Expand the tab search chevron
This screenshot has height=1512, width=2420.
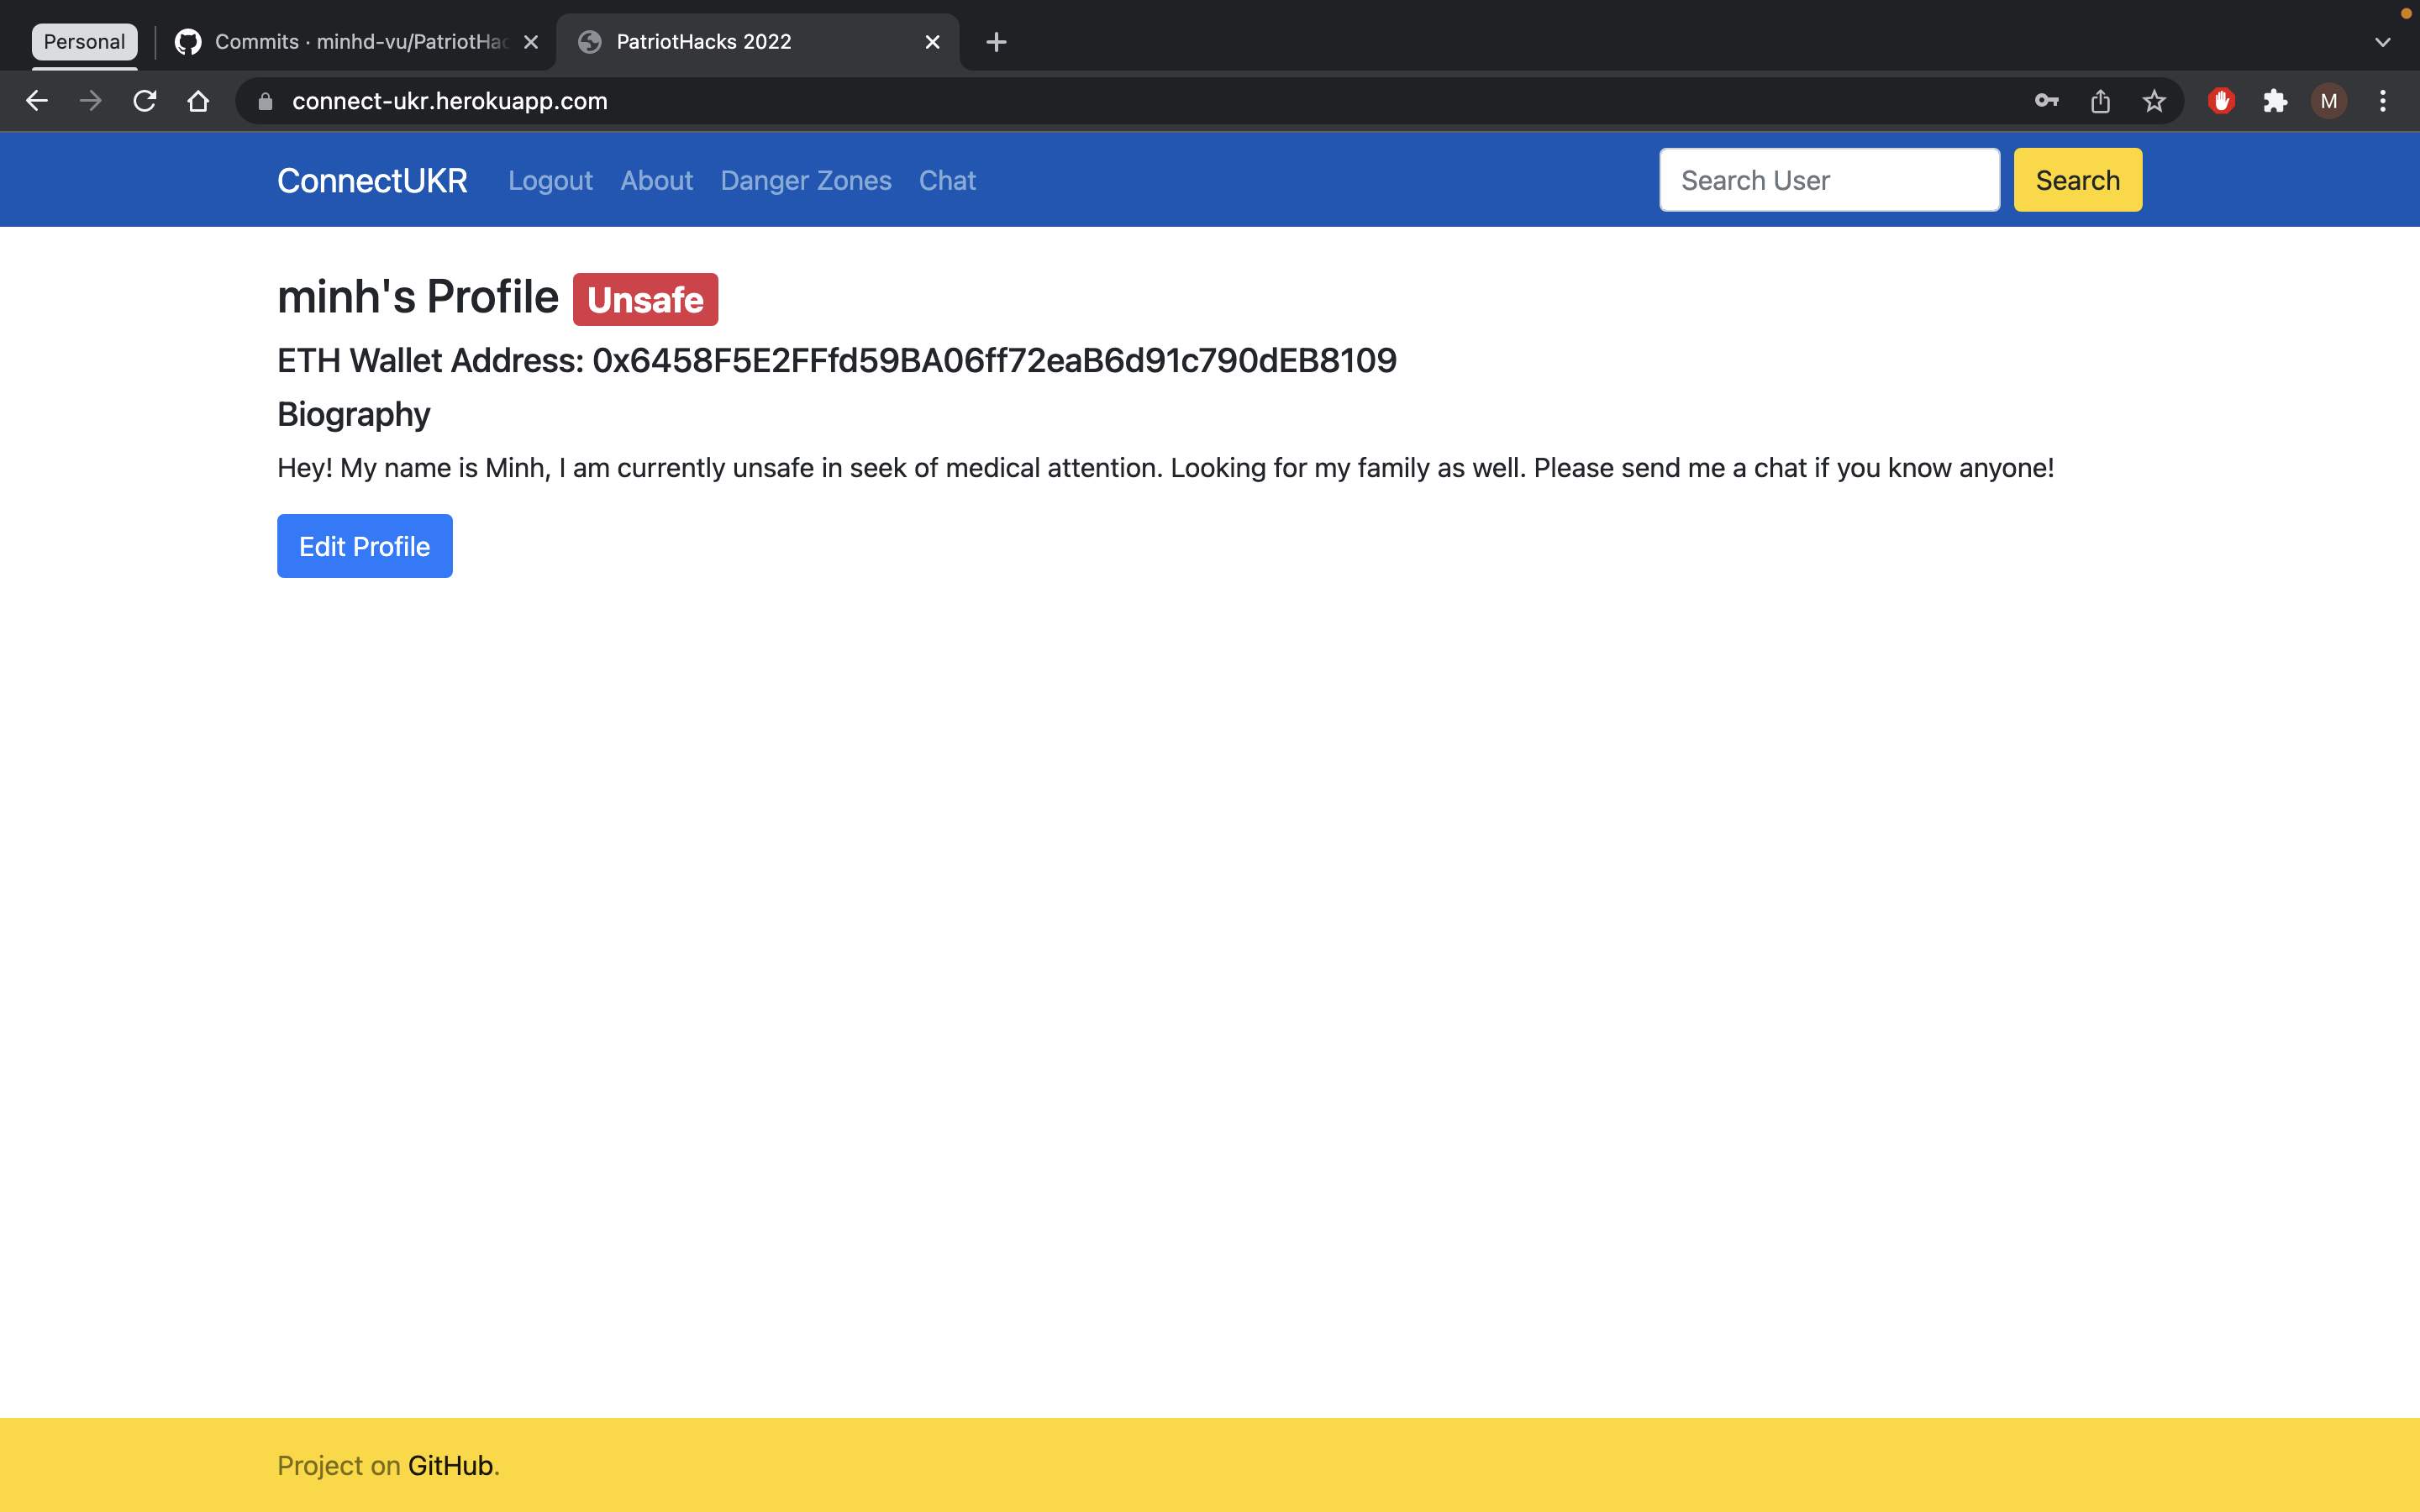point(2382,42)
